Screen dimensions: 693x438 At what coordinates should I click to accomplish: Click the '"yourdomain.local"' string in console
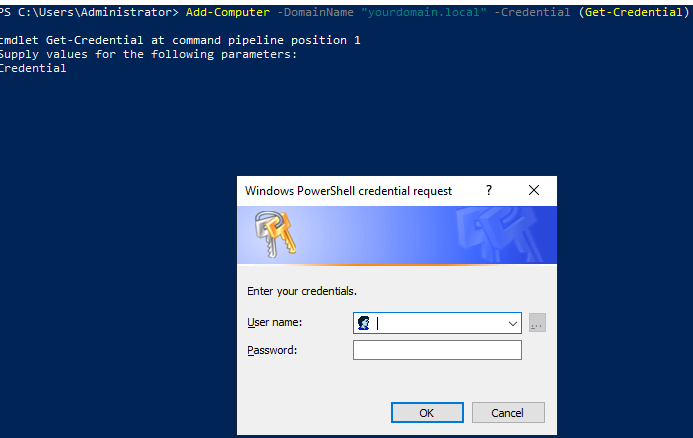(x=423, y=12)
